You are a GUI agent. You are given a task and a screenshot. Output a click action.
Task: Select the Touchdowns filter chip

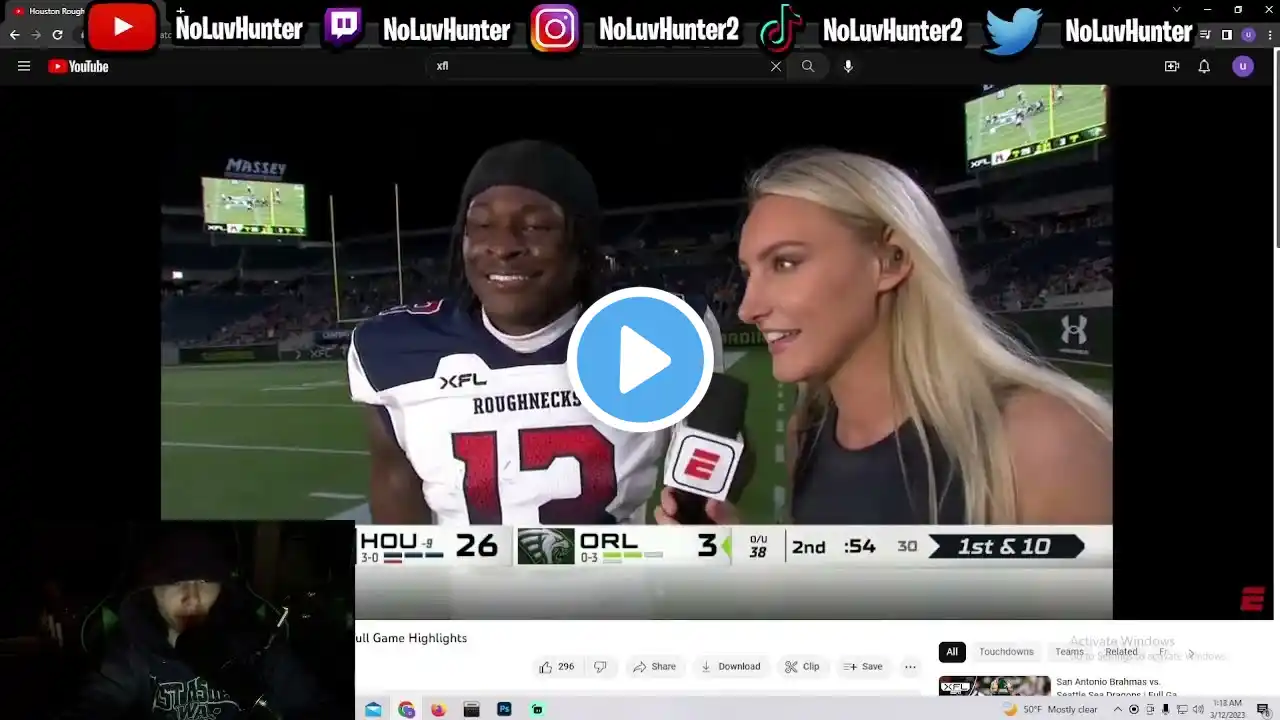tap(1006, 652)
